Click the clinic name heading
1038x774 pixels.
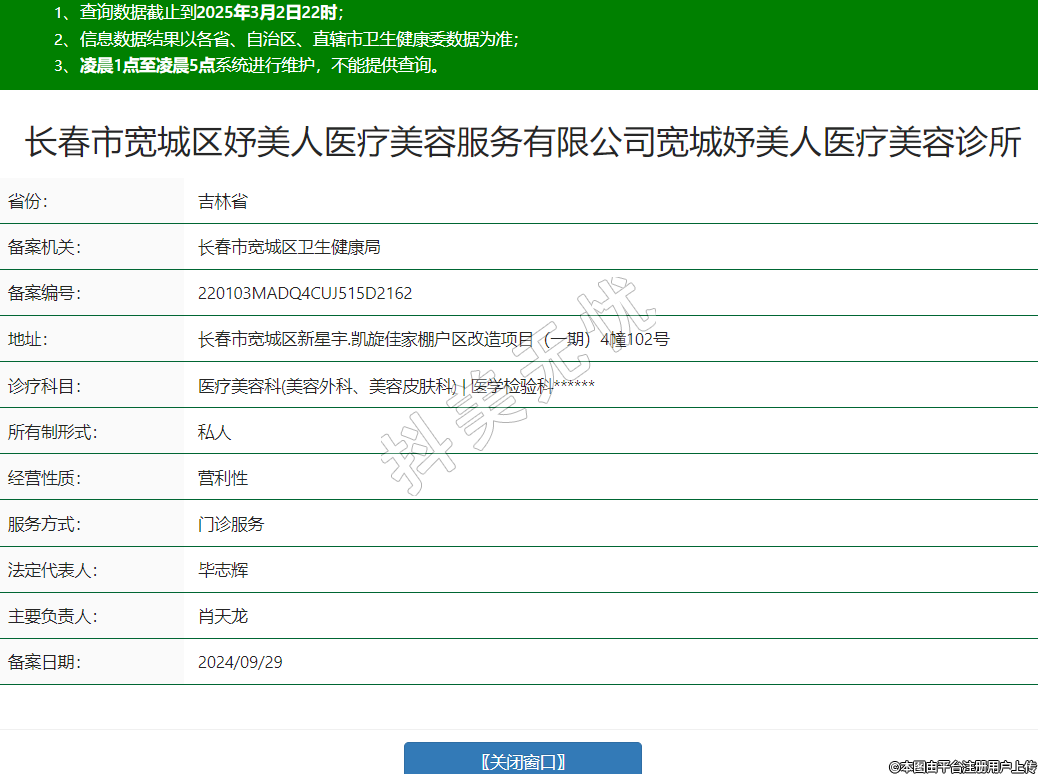(522, 143)
